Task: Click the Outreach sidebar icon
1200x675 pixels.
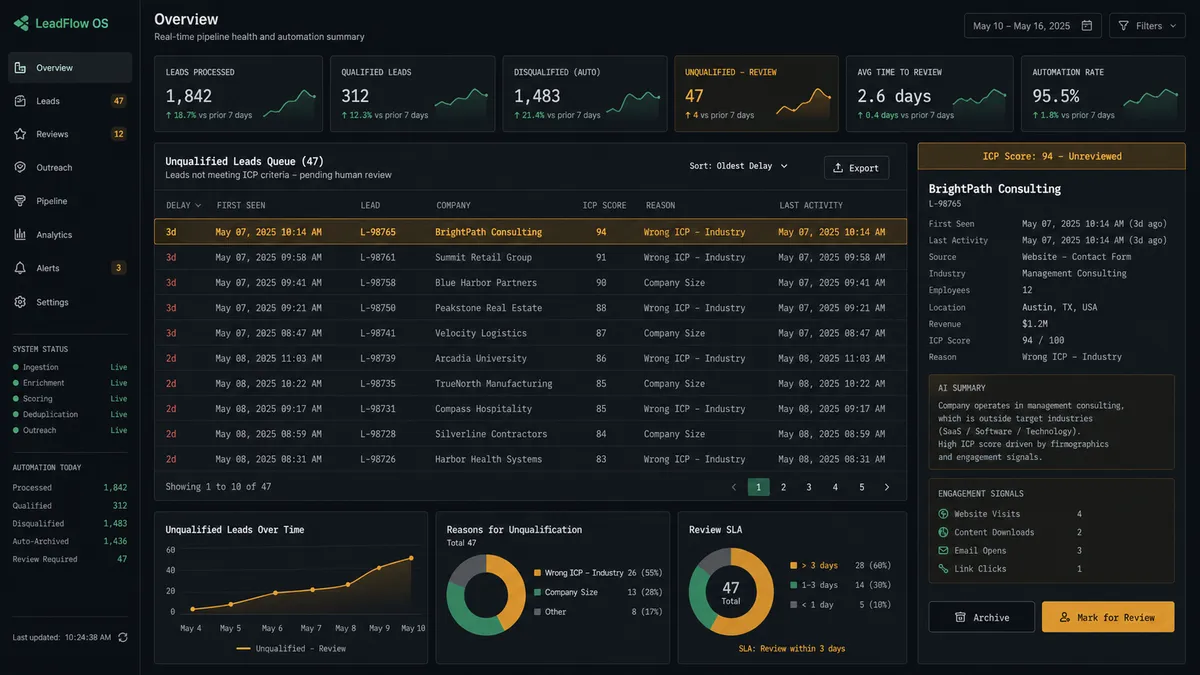Action: [x=21, y=168]
